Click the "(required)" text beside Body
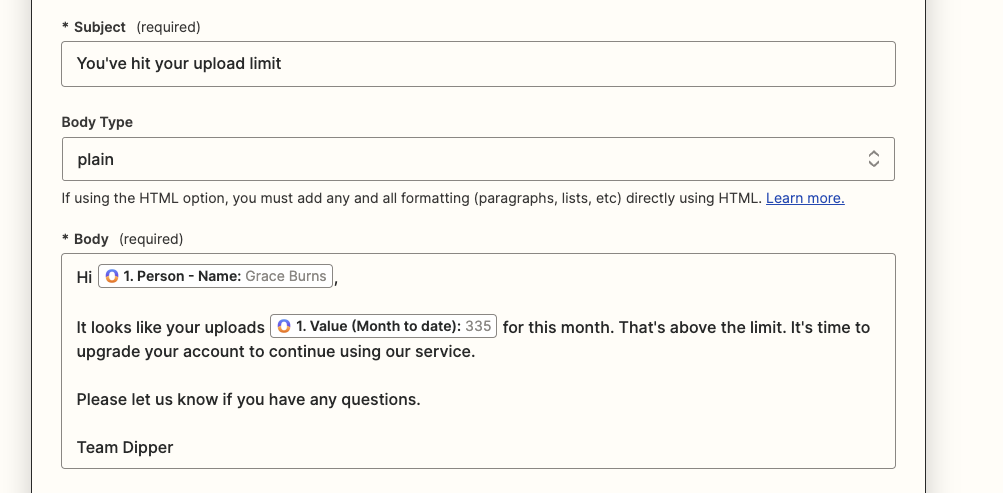Viewport: 1003px width, 493px height. pyautogui.click(x=151, y=239)
